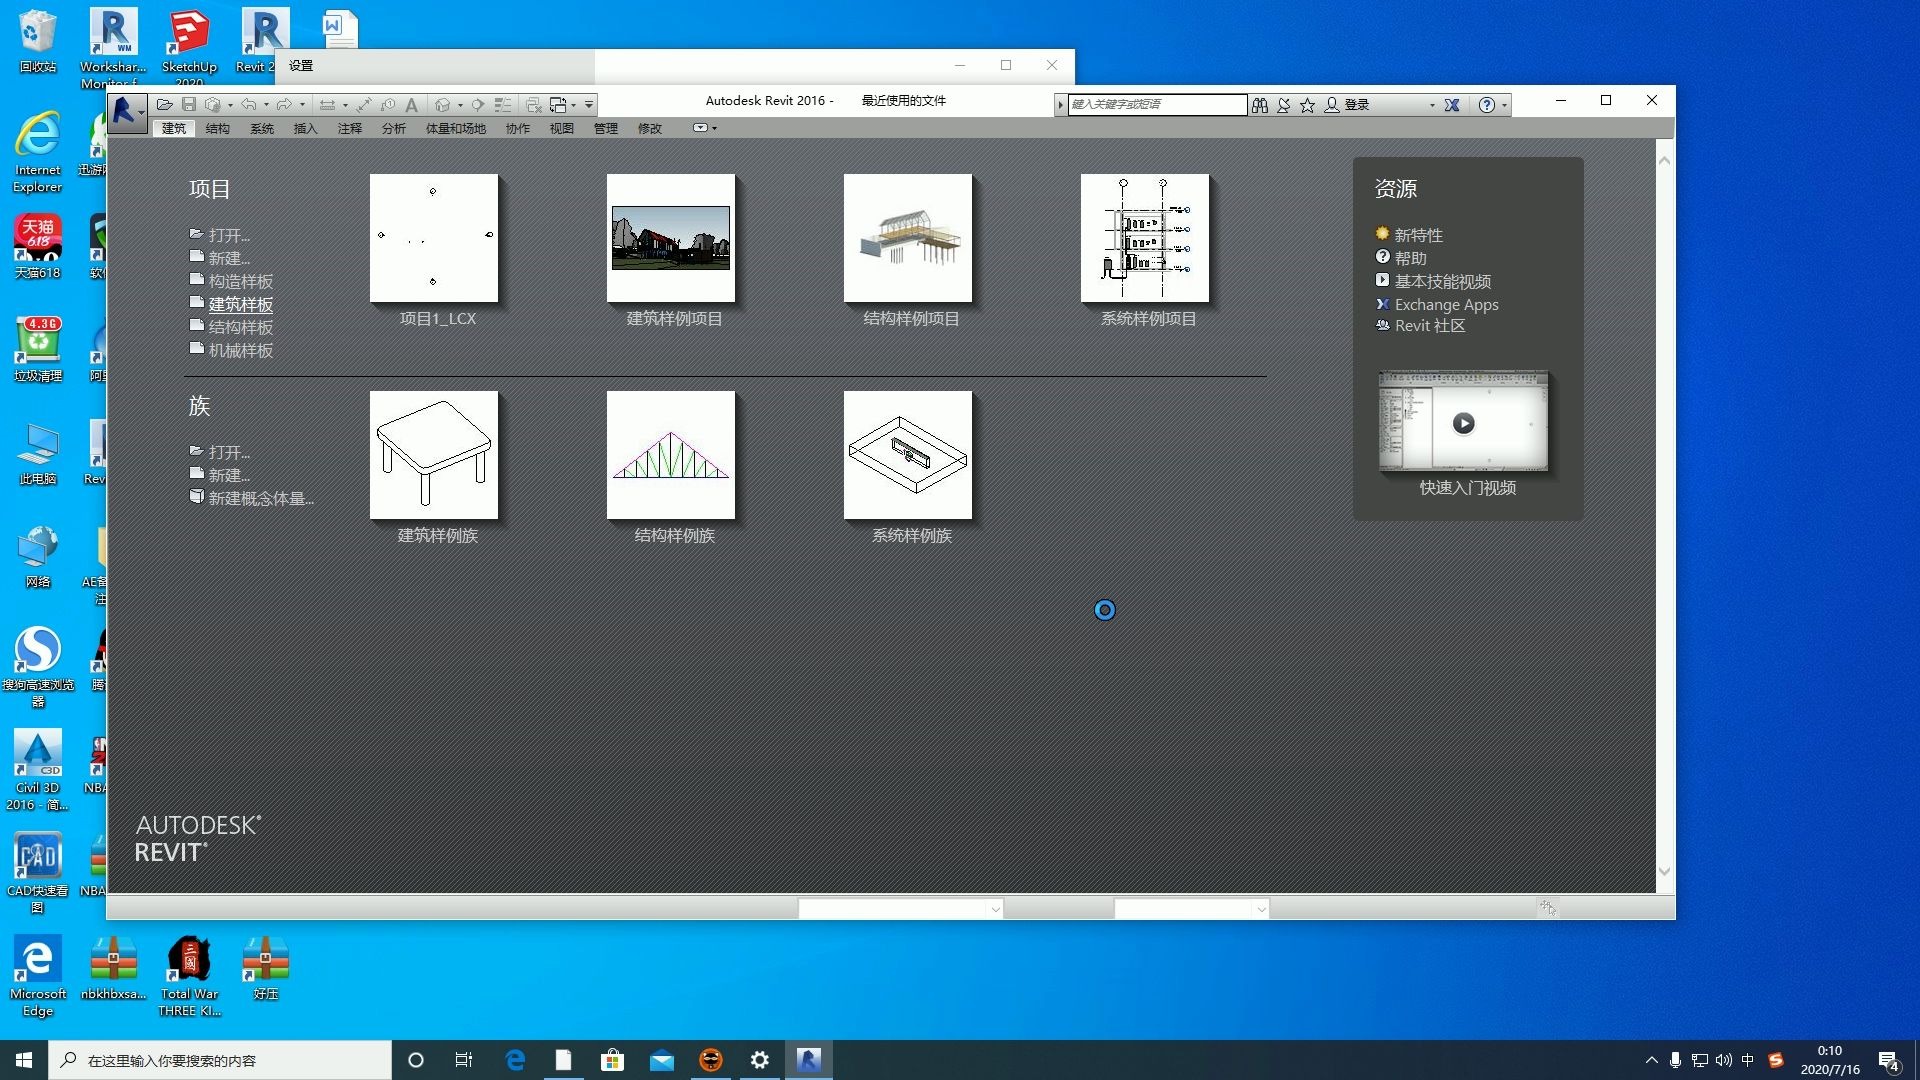The height and width of the screenshot is (1080, 1920).
Task: Click the 视图 menu in ribbon
Action: 563,128
